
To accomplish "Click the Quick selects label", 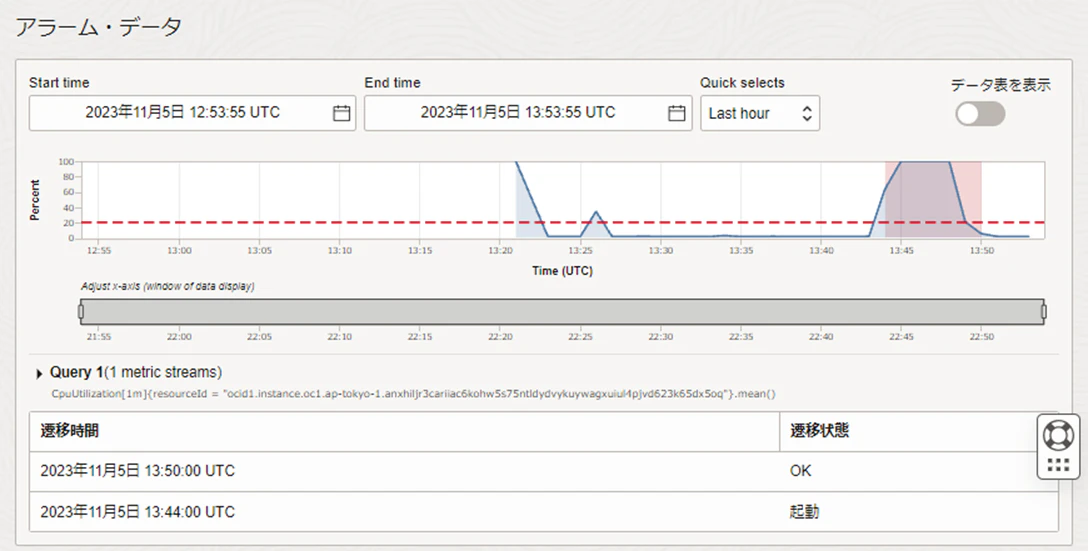I will point(742,83).
